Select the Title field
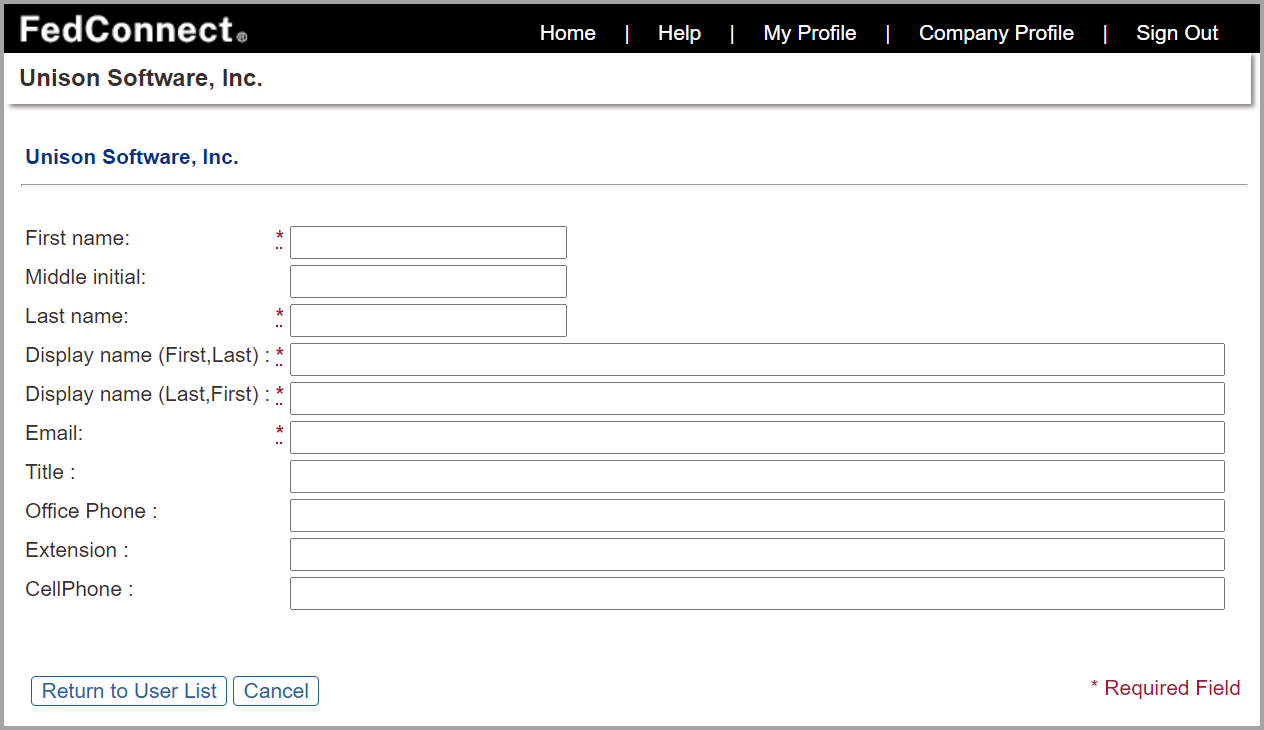The image size is (1264, 730). tap(756, 476)
